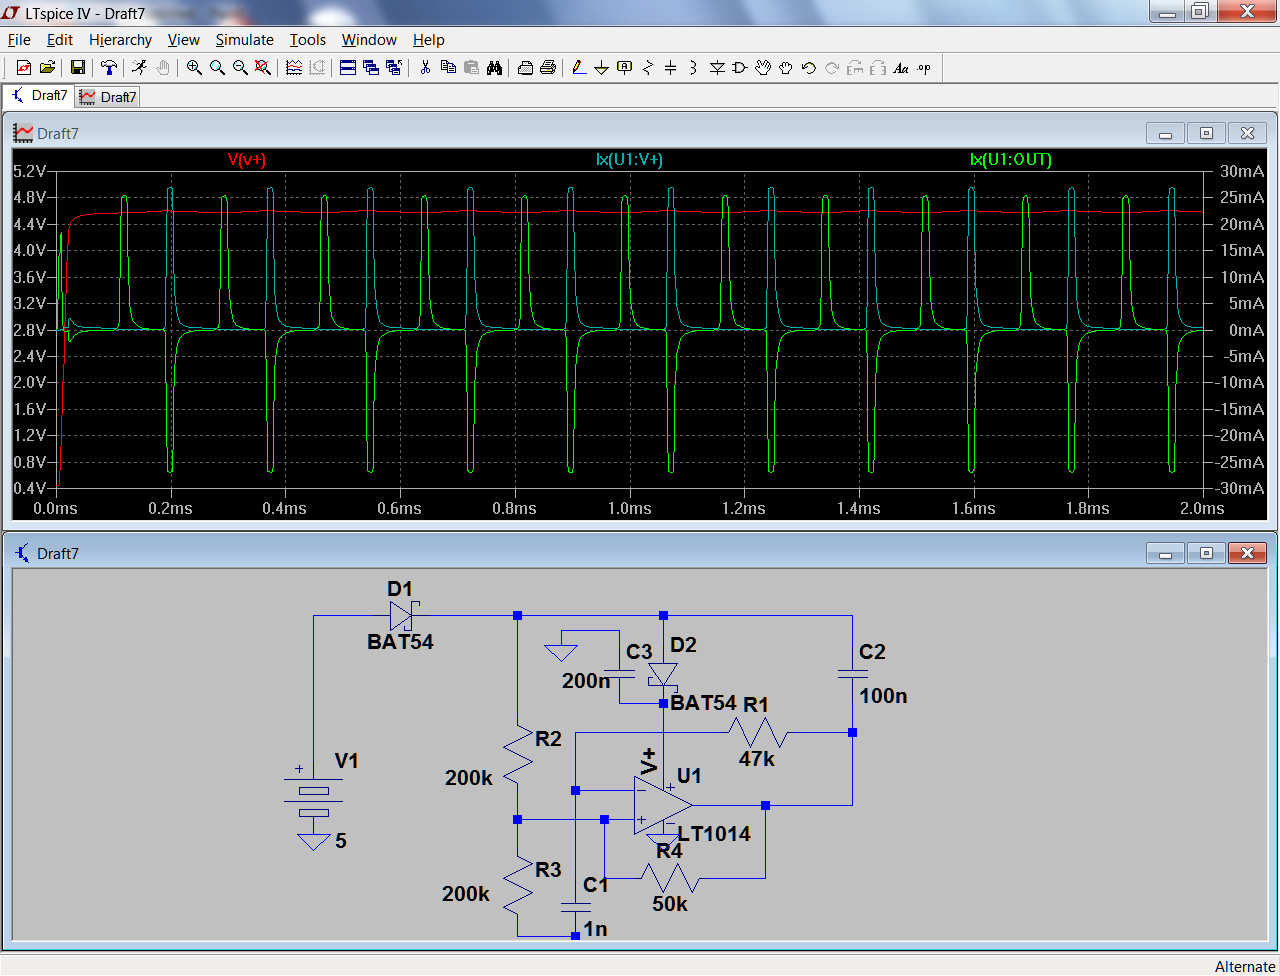Click the R3 resistor label

click(549, 870)
